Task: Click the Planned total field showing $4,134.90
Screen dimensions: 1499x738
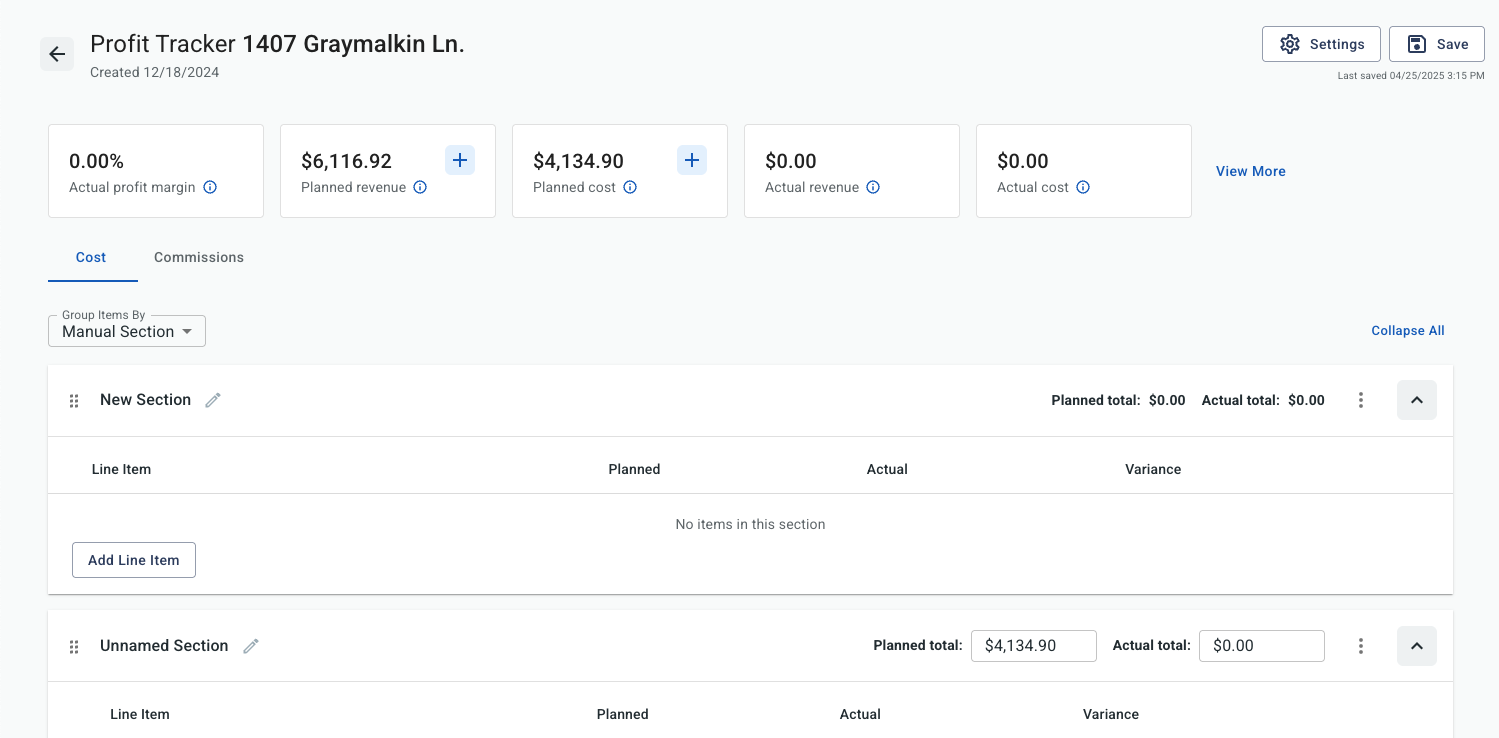Action: coord(1034,646)
